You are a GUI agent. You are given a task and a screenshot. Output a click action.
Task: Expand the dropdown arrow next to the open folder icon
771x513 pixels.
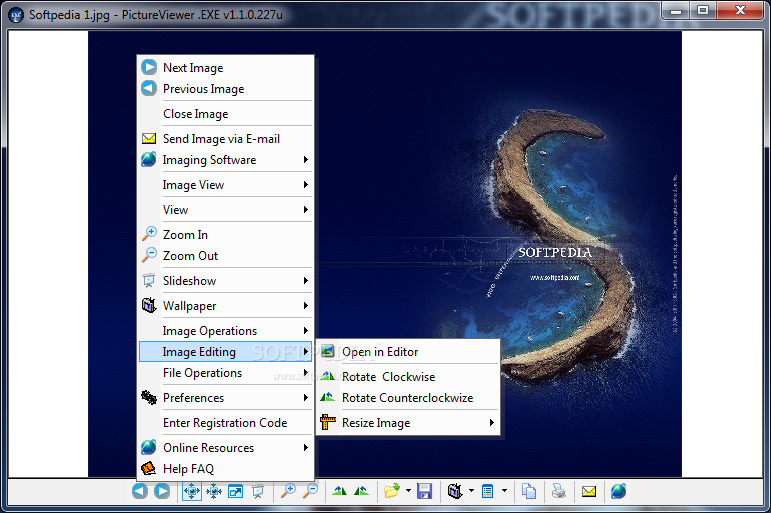point(408,491)
